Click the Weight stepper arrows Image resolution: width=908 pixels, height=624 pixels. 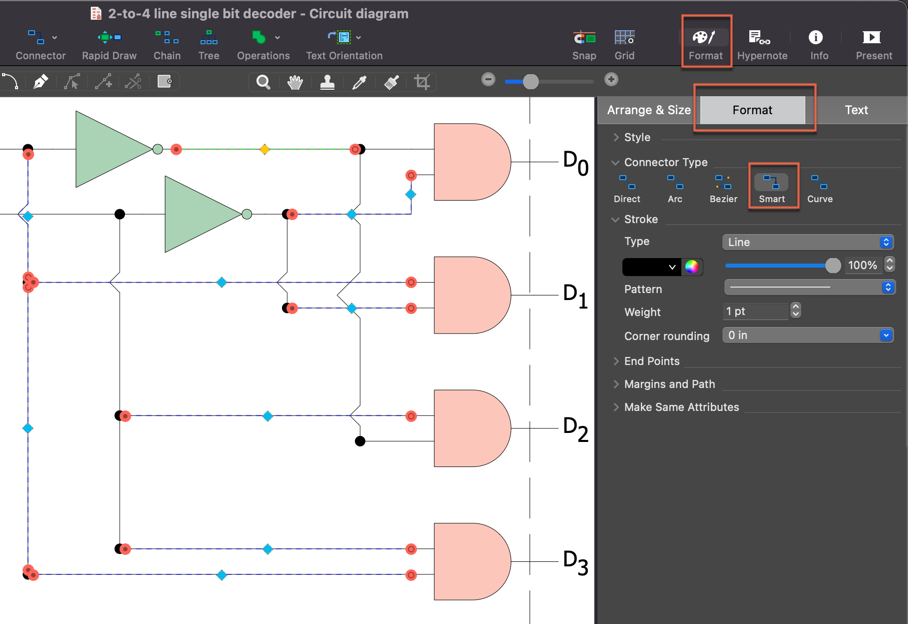[796, 311]
